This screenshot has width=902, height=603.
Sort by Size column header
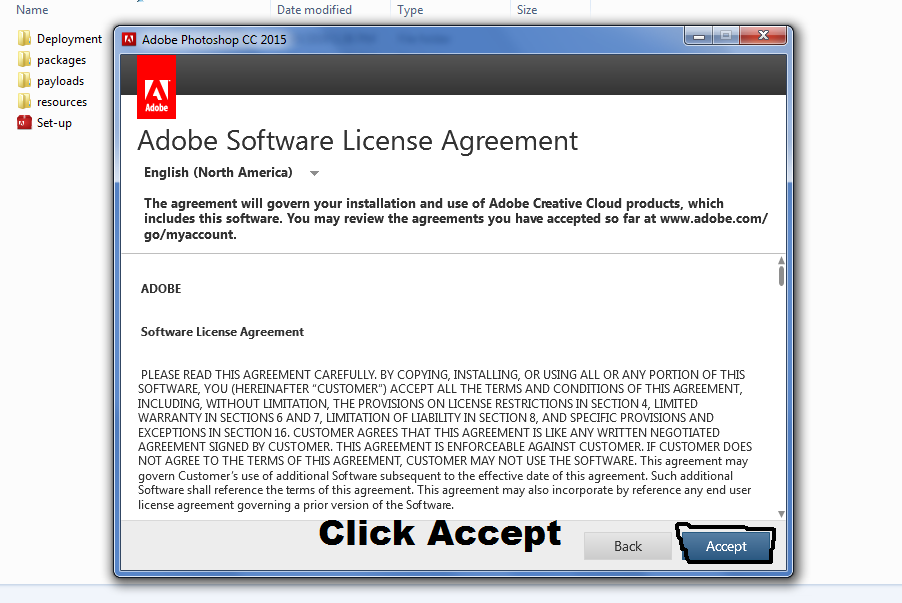point(527,10)
